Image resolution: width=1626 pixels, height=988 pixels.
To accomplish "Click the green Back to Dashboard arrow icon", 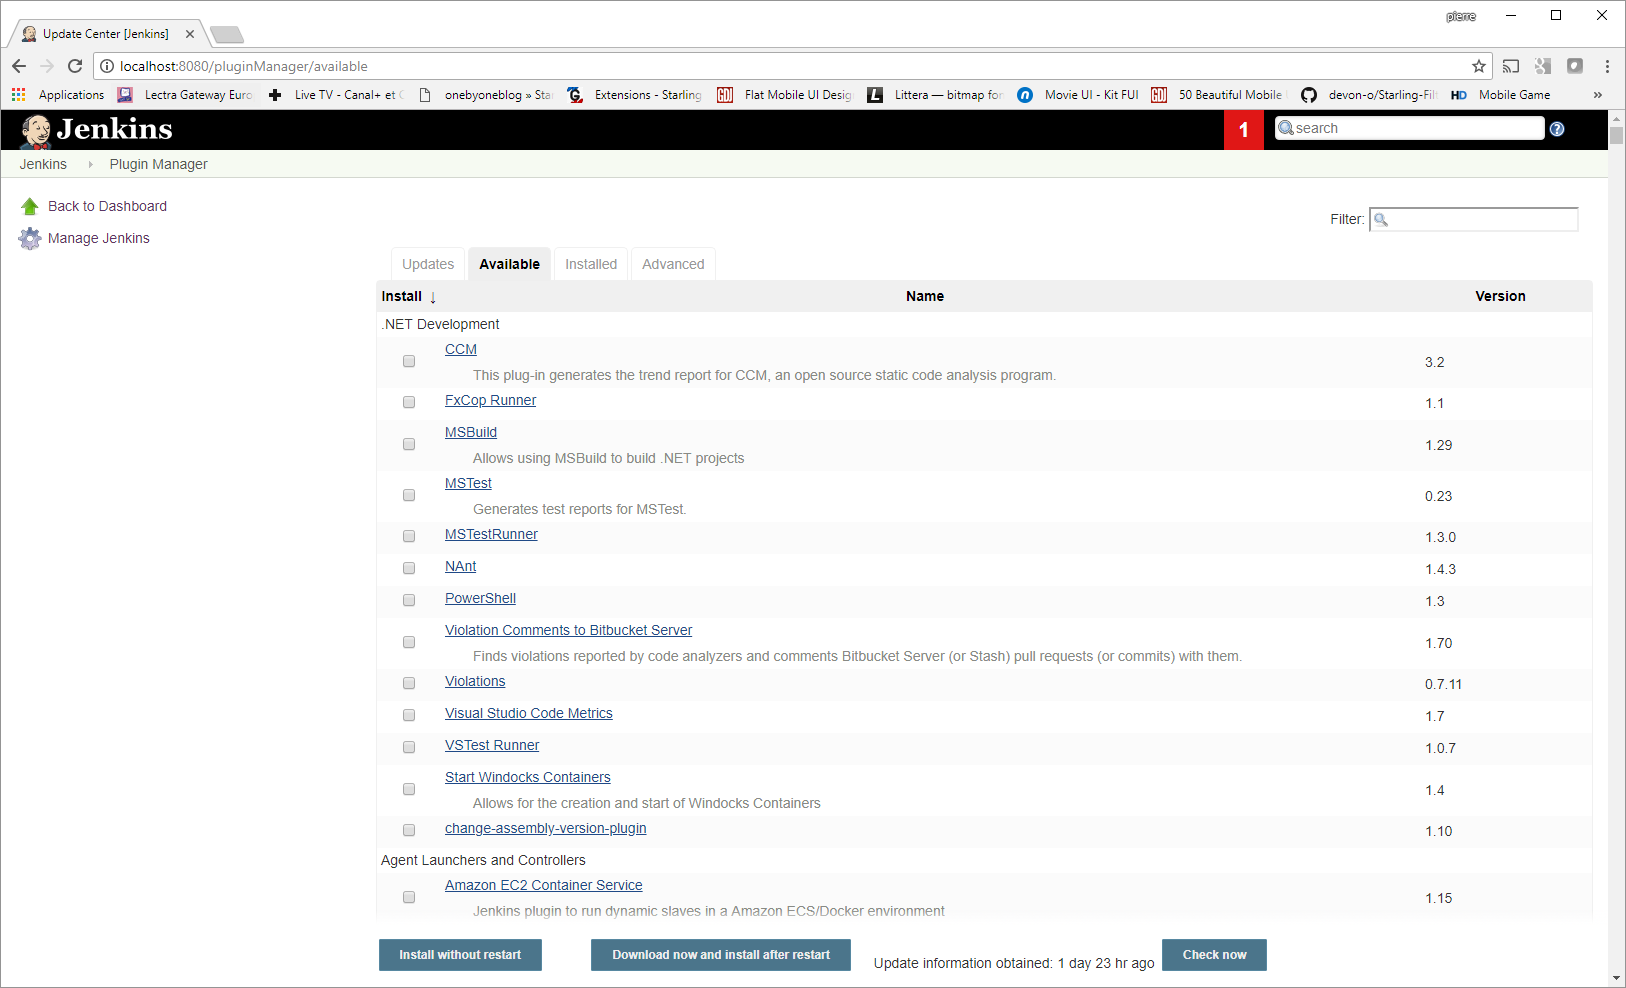I will tap(30, 206).
